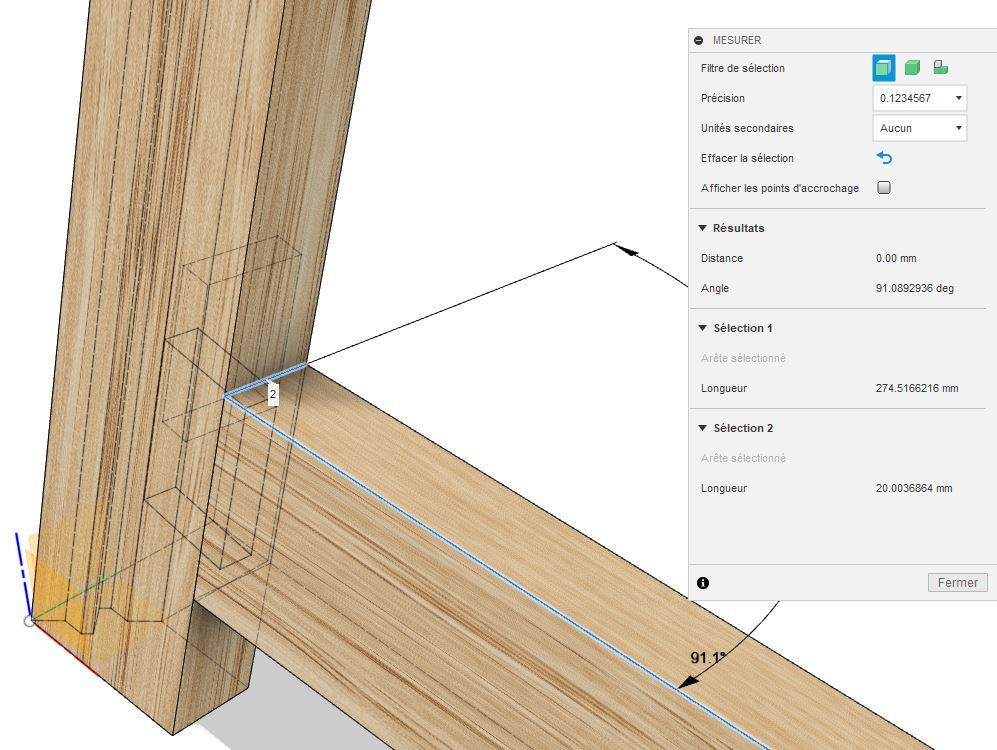Click the Sélection 2 length 20.0036864 mm
997x750 pixels.
(913, 488)
